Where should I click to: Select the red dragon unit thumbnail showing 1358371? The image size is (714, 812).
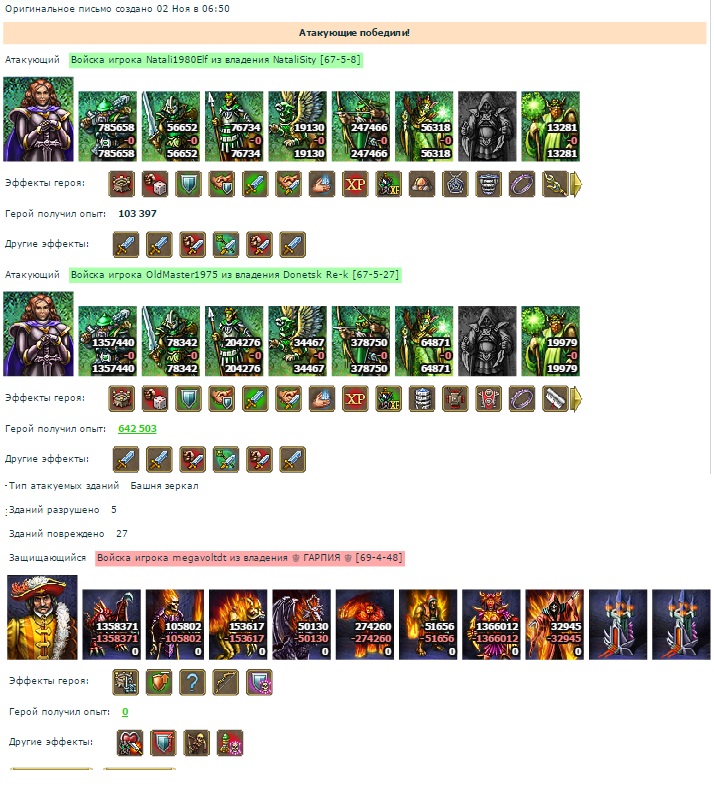pos(111,625)
